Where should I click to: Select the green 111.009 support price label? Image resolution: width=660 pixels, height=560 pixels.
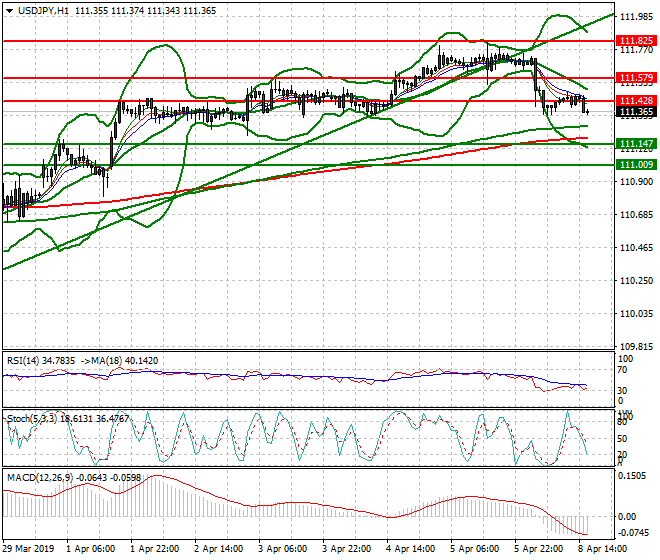(636, 165)
